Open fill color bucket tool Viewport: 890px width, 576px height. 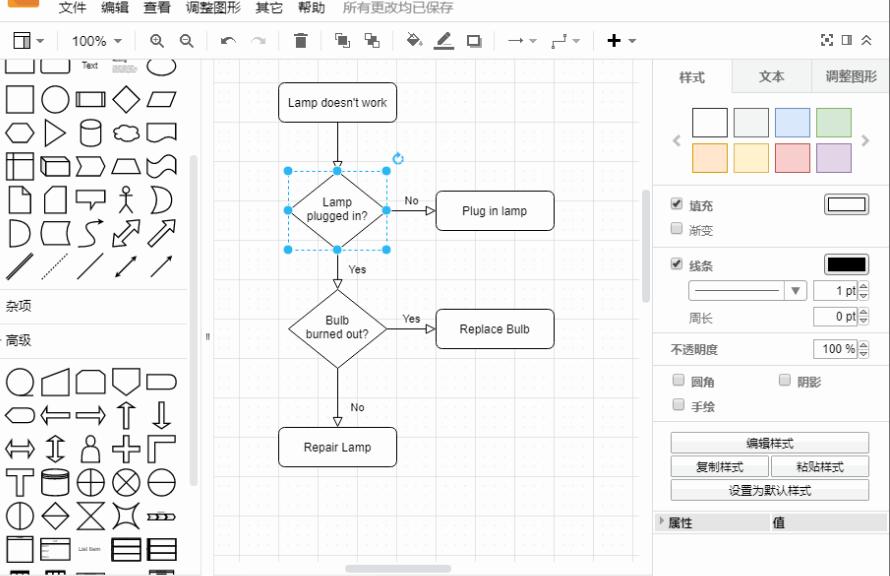point(414,40)
